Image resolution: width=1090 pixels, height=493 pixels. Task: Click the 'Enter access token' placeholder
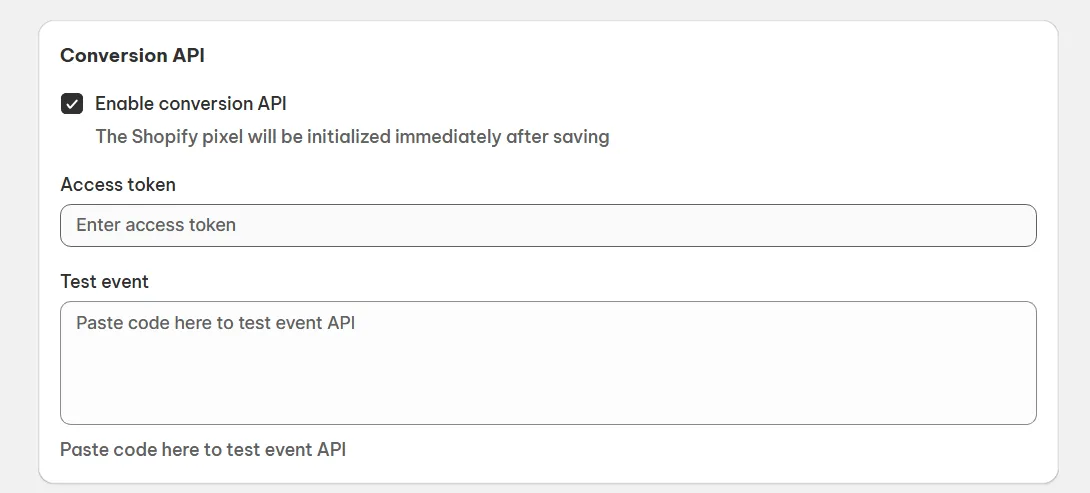click(x=156, y=225)
